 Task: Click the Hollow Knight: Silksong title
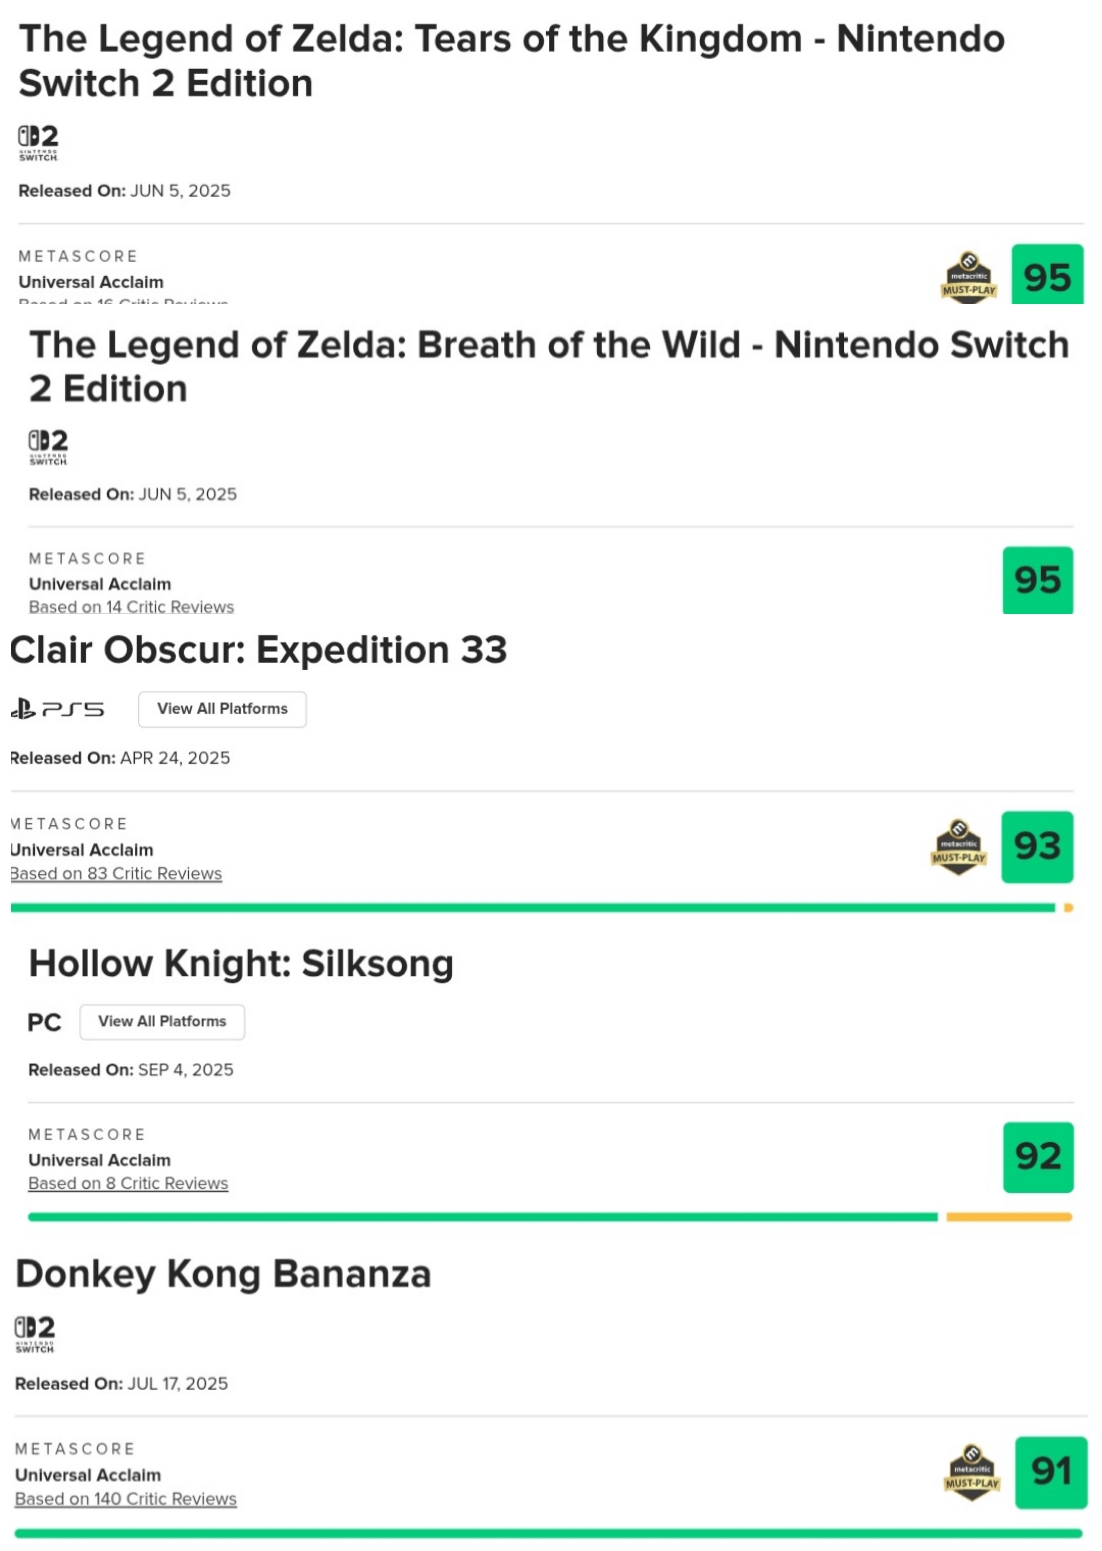click(241, 963)
